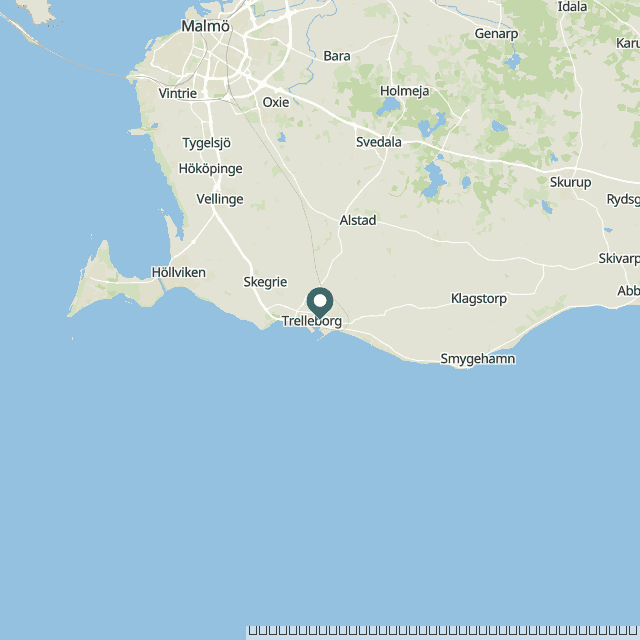640x640 pixels.
Task: Click the Genarp village label
Action: pyautogui.click(x=496, y=33)
